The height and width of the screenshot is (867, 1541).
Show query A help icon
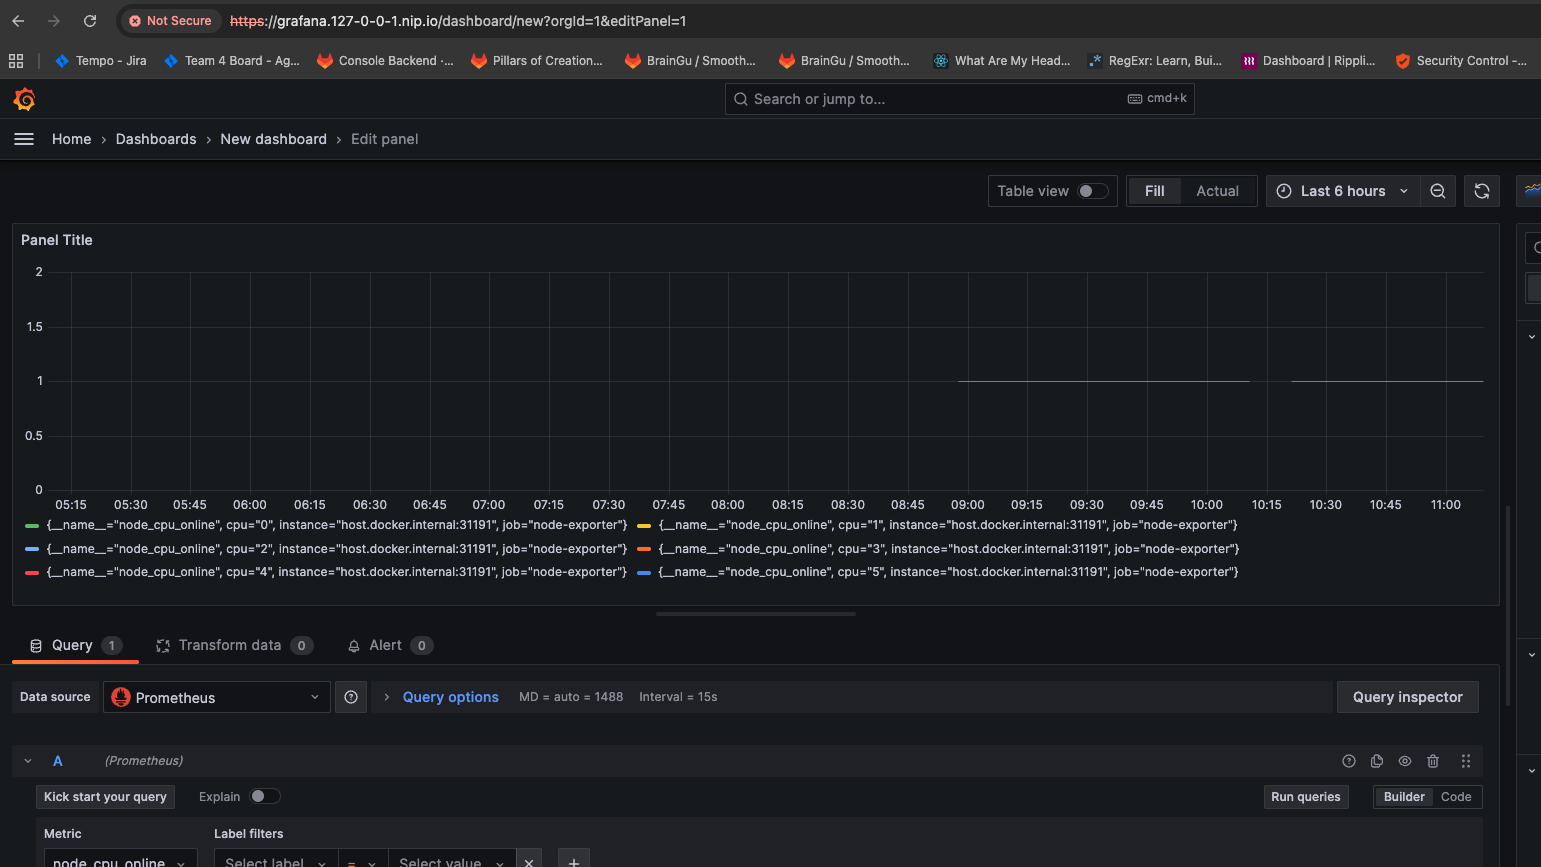1349,761
